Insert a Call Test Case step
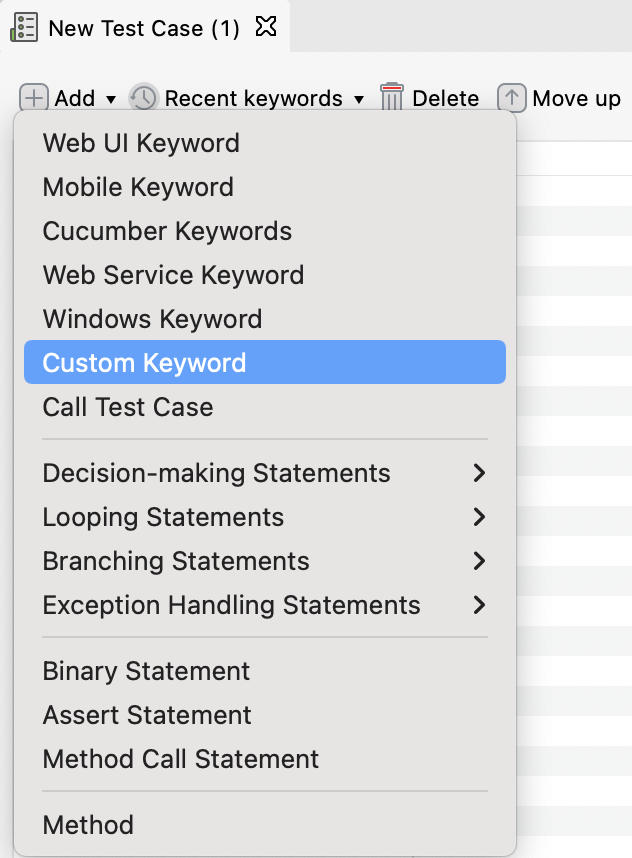The image size is (632, 858). (x=127, y=407)
